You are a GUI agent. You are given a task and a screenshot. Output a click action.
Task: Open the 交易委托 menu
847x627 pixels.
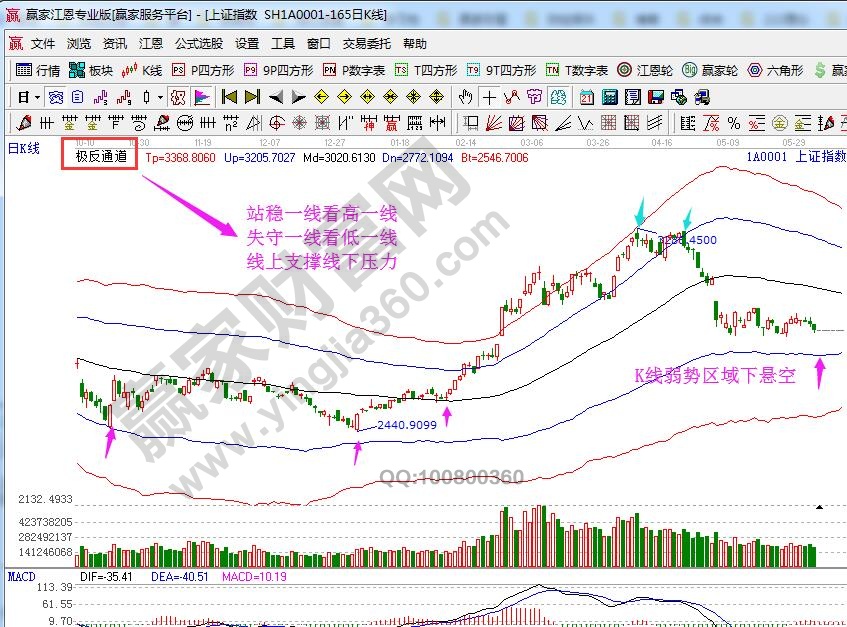pos(367,44)
